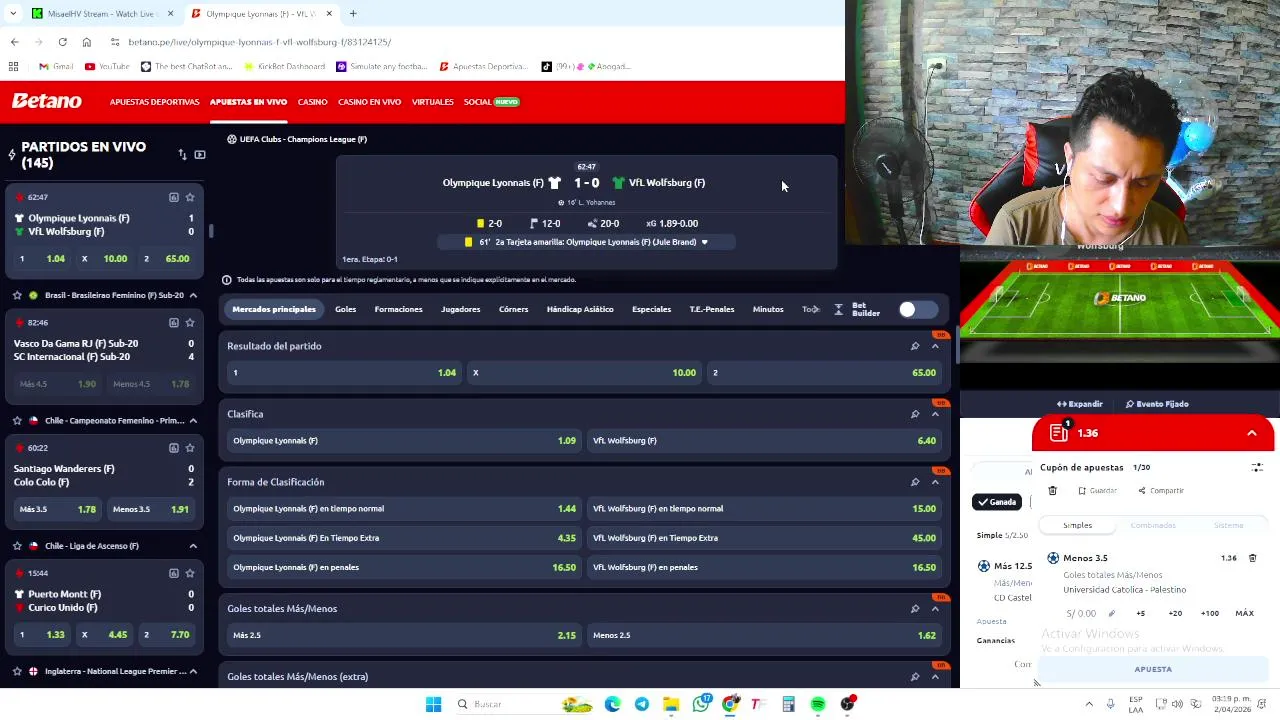This screenshot has height=720, width=1280.
Task: Pin the Goles totales Más/Menos market
Action: (x=914, y=608)
